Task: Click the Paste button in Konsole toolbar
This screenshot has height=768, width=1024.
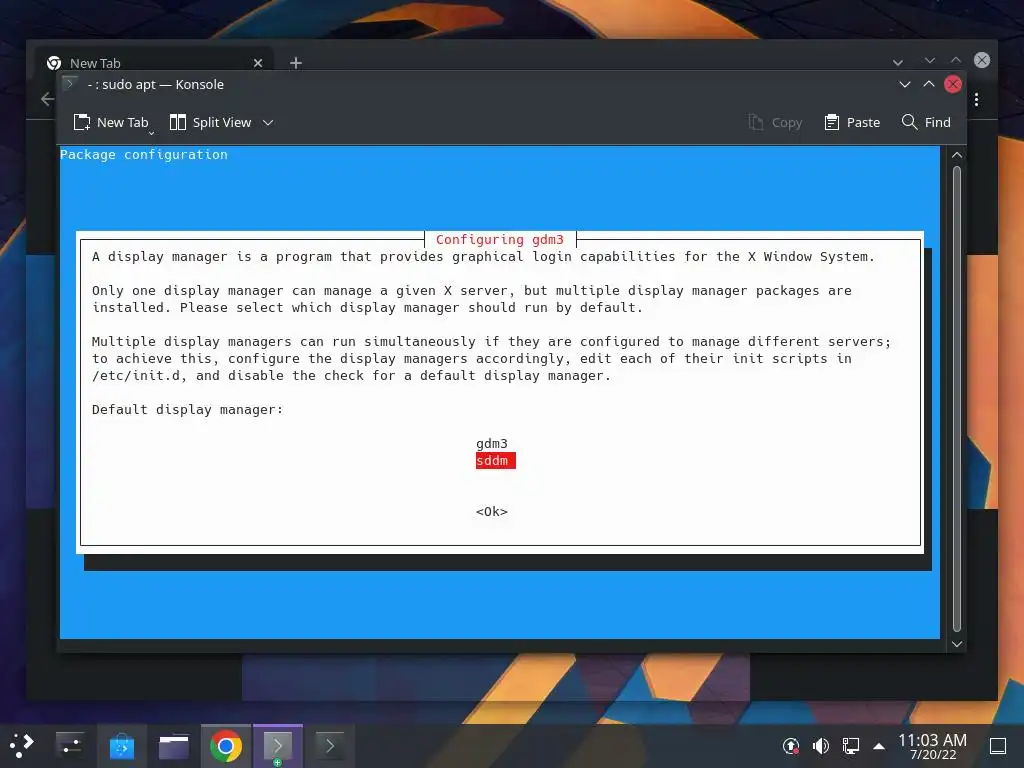Action: pos(852,122)
